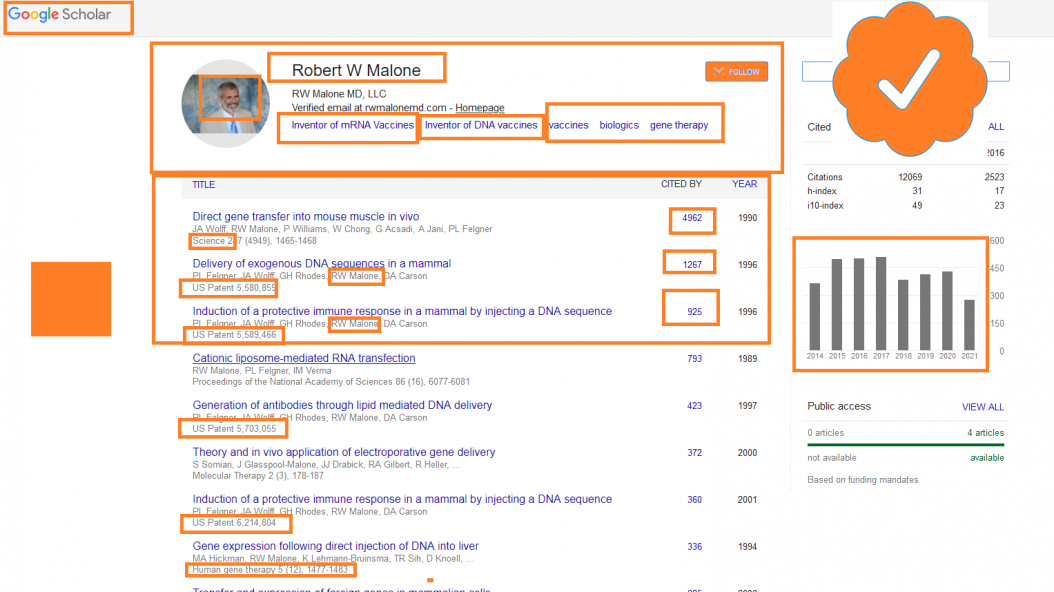Click the Citations total 12069
Screen dimensions: 1054x592
point(910,177)
